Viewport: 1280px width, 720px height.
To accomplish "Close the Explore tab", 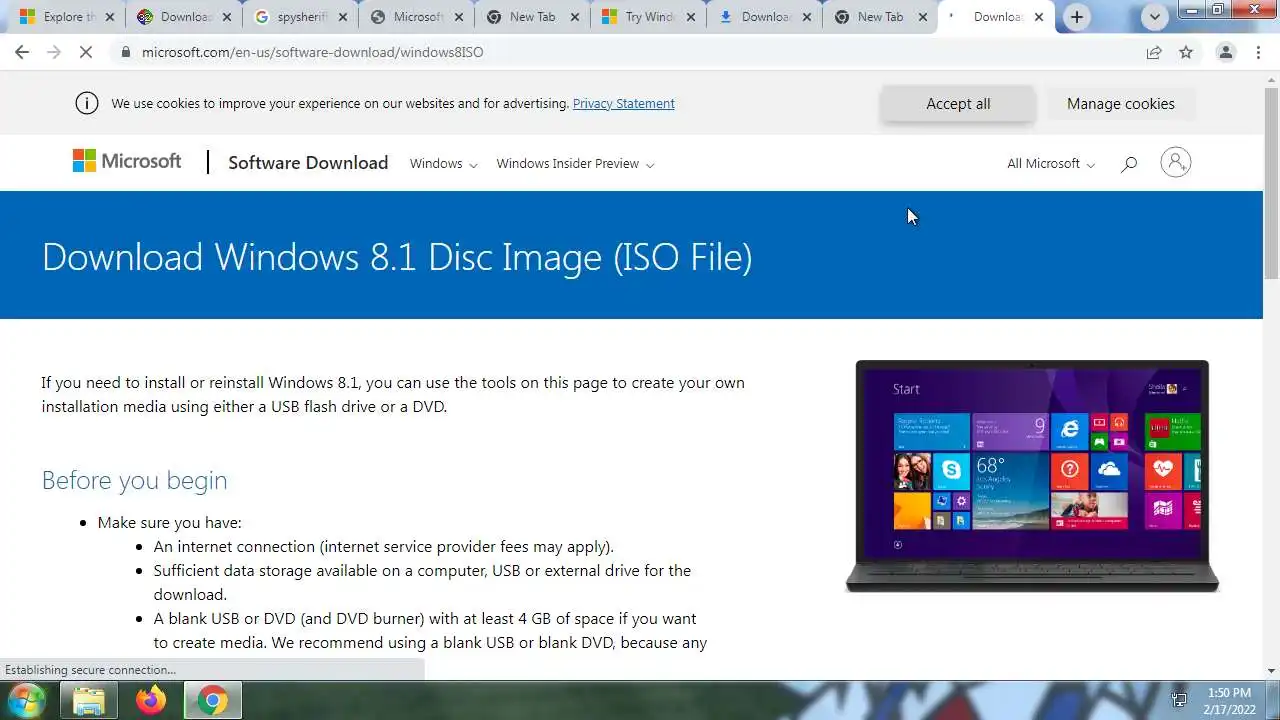I will (110, 17).
